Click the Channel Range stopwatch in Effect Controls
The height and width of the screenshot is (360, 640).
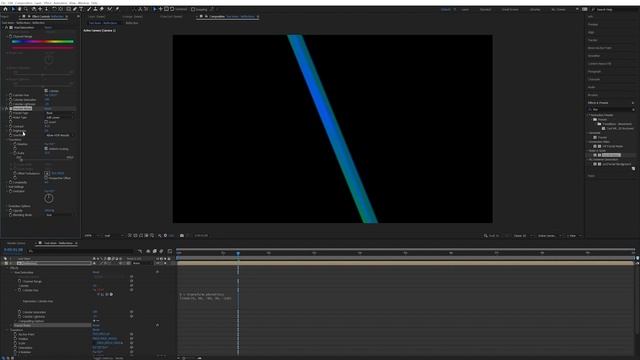10,36
